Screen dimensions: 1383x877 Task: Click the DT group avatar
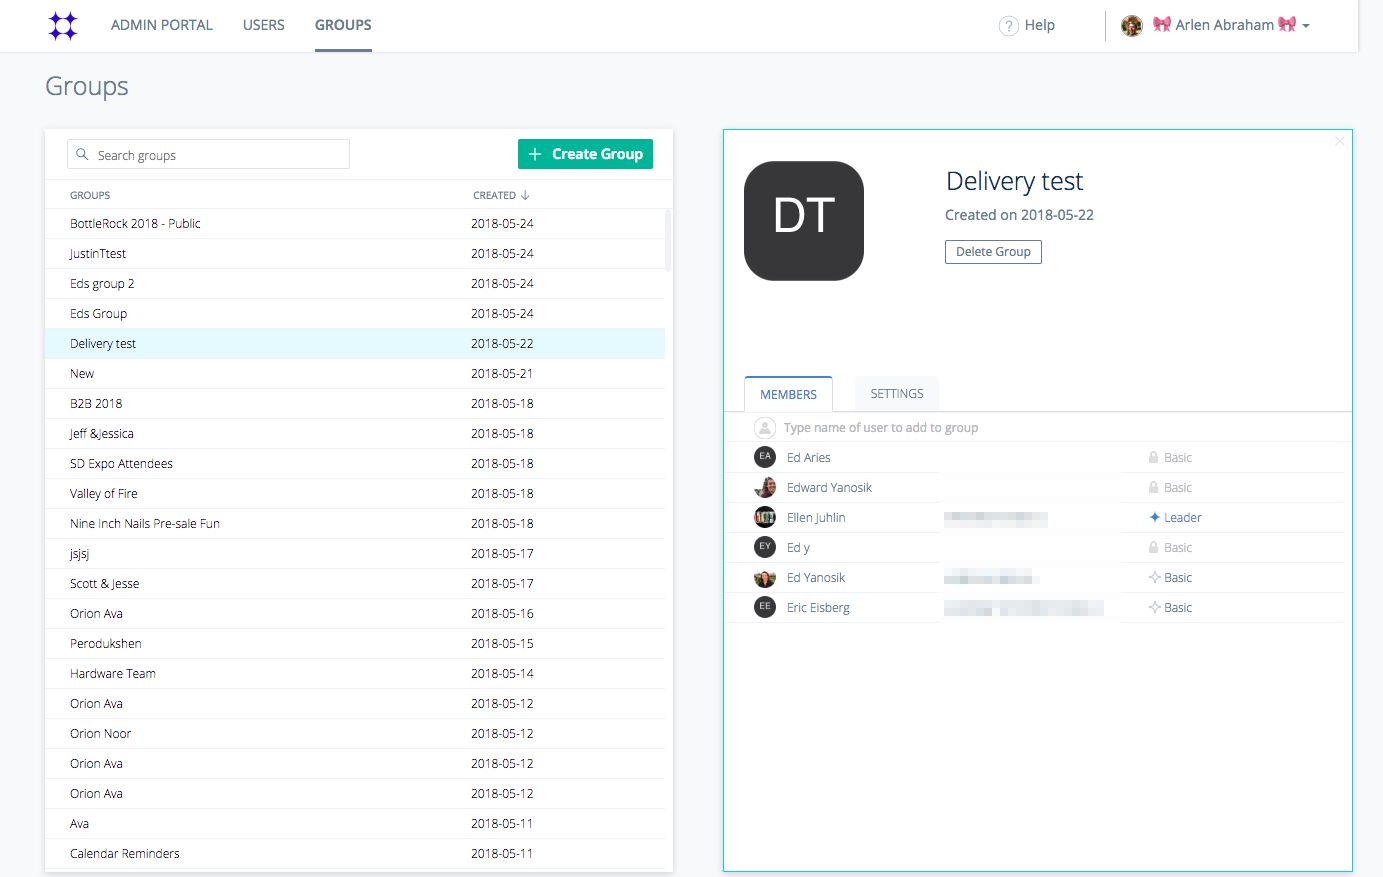tap(803, 221)
